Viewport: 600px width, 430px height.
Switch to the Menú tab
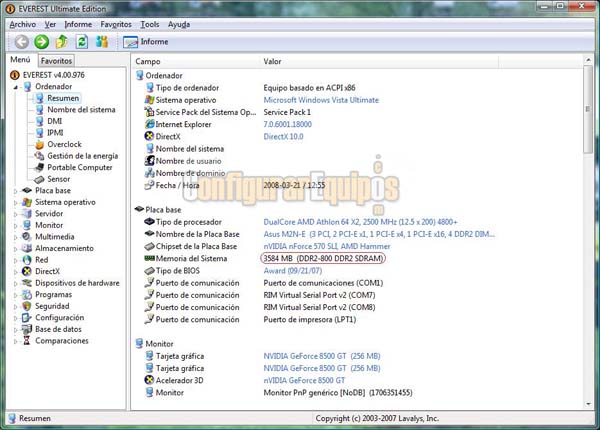[x=20, y=60]
